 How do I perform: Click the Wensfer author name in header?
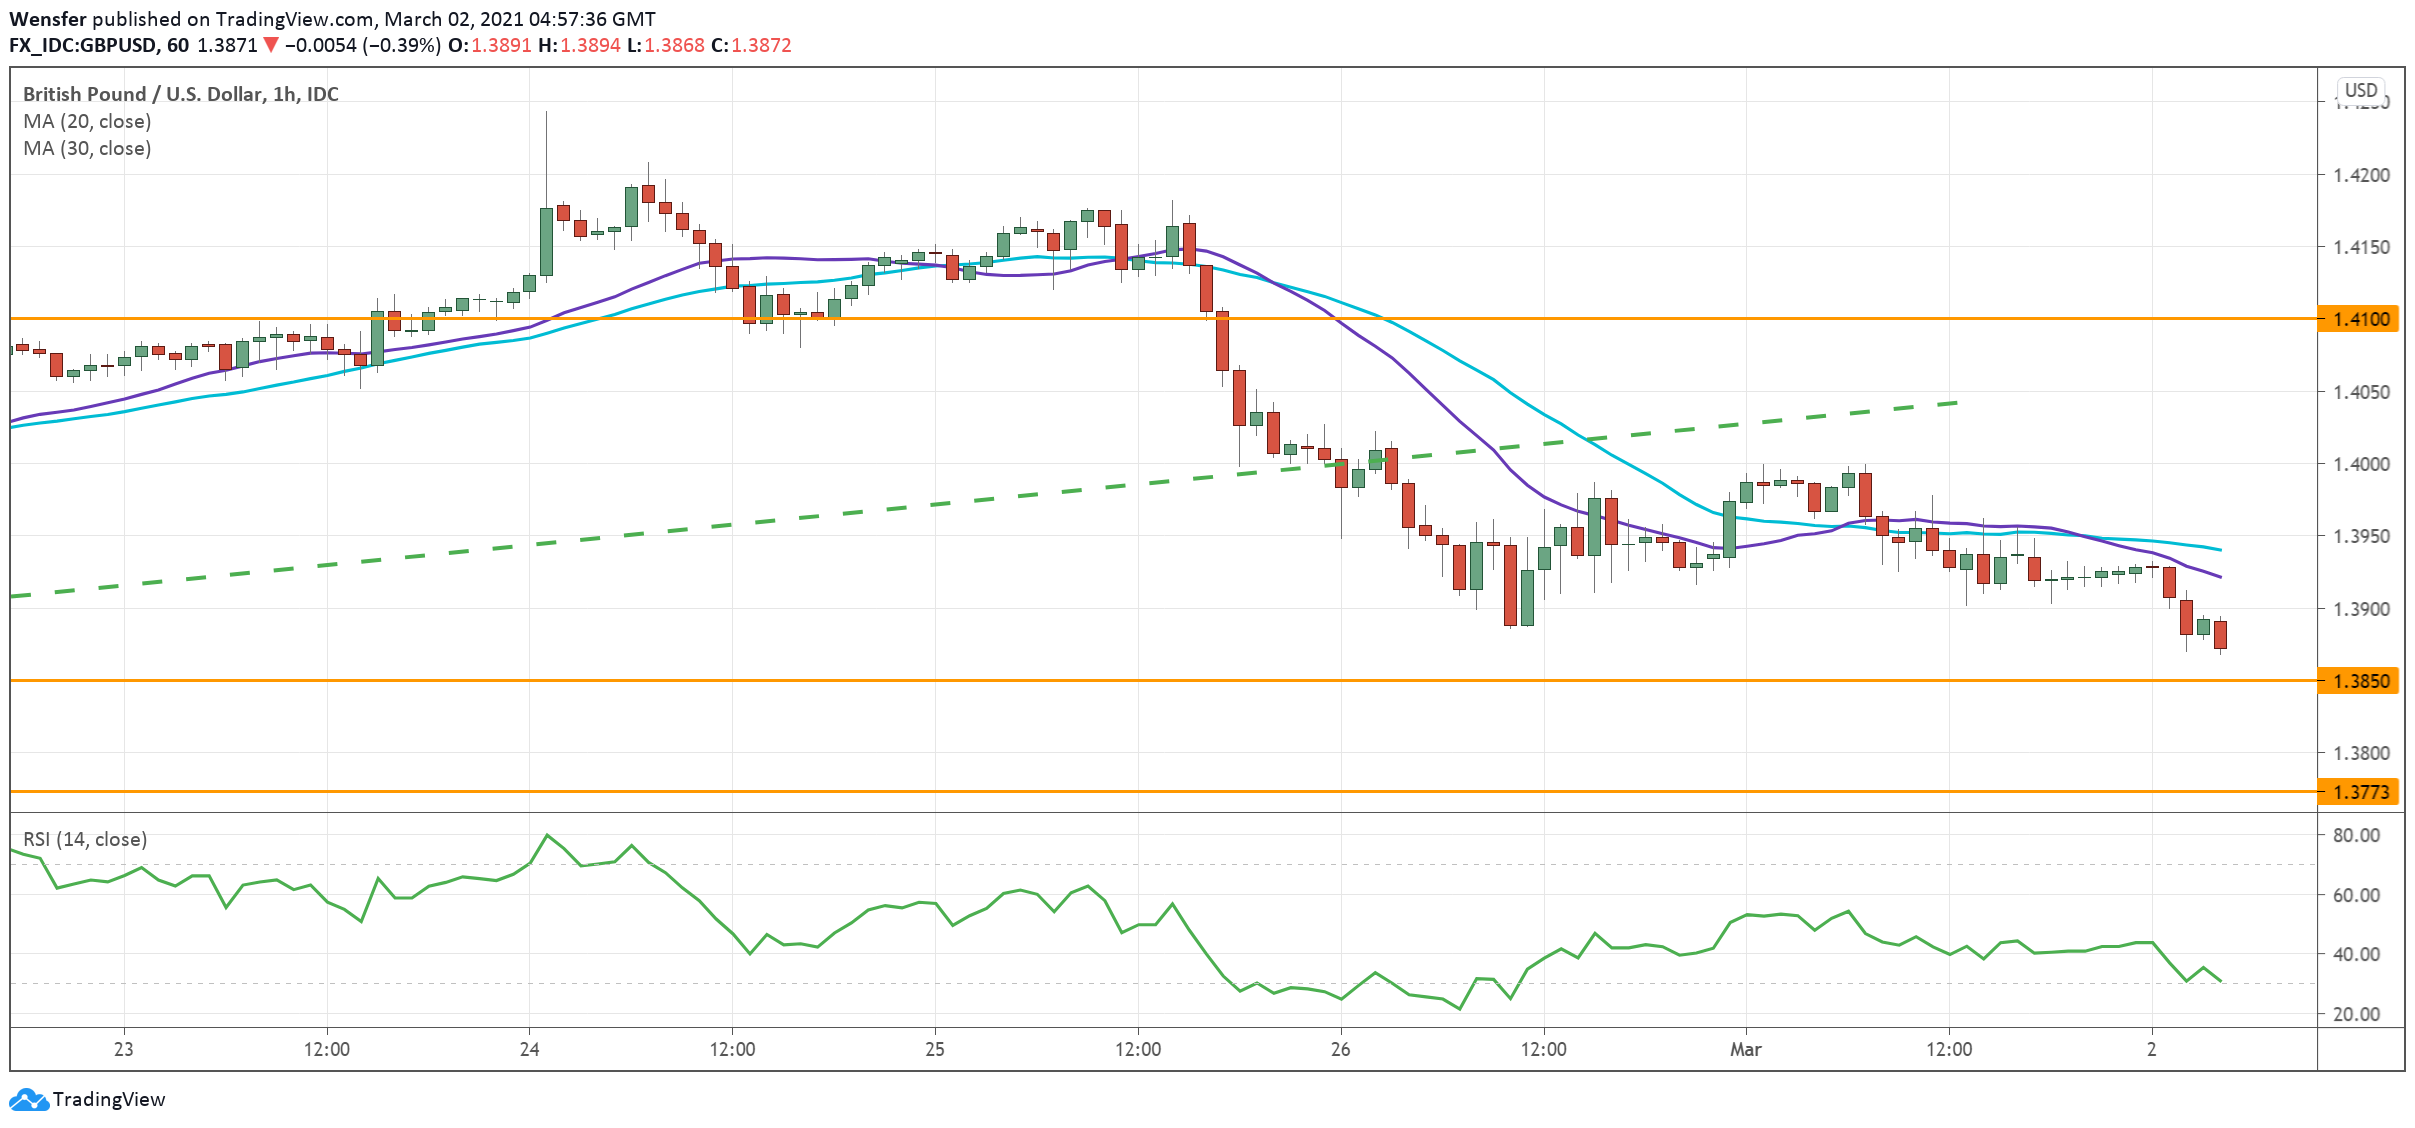(47, 19)
